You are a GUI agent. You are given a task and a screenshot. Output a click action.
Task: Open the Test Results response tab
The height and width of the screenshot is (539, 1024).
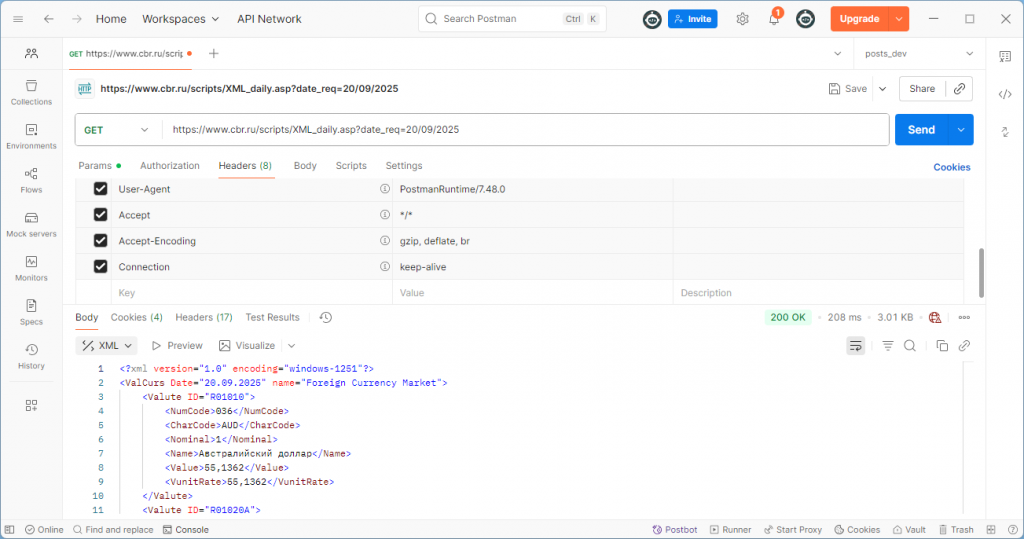pos(272,318)
